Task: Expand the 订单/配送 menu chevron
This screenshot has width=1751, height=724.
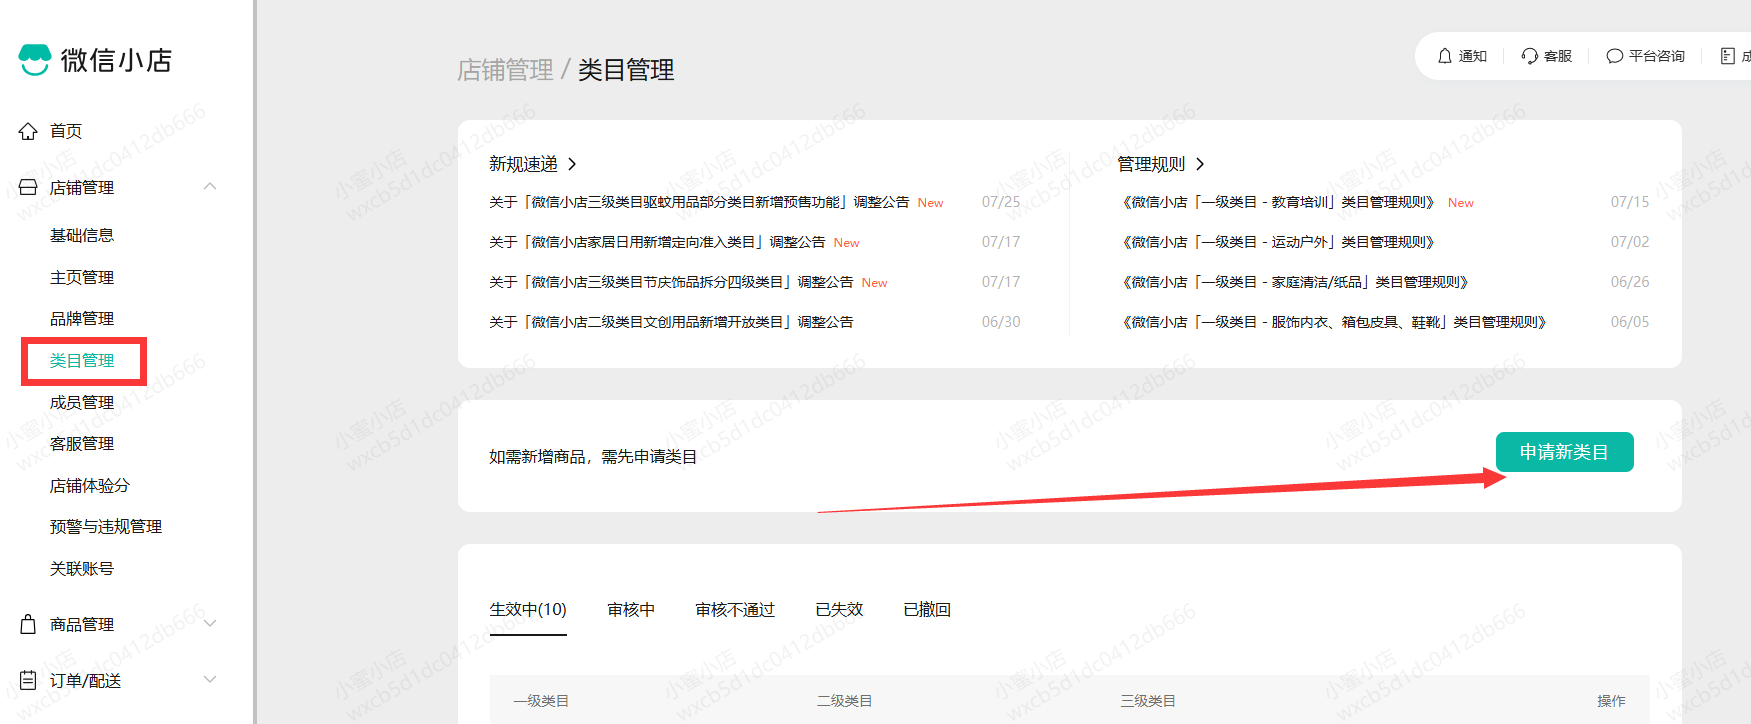Action: click(x=210, y=680)
